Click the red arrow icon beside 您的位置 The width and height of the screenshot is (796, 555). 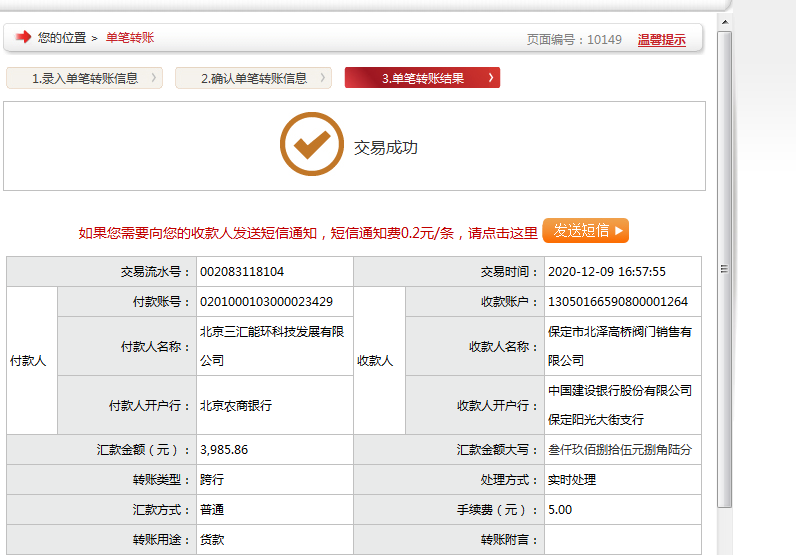(x=23, y=38)
